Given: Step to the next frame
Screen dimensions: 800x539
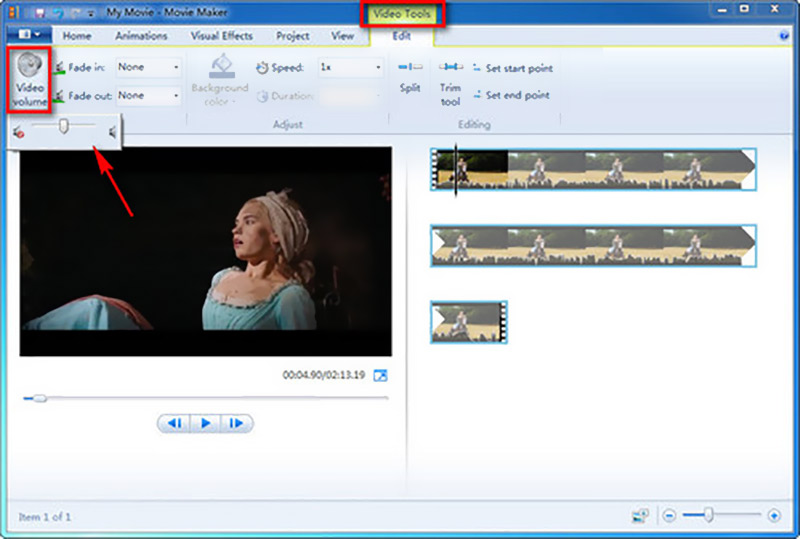Looking at the screenshot, I should click(x=236, y=424).
